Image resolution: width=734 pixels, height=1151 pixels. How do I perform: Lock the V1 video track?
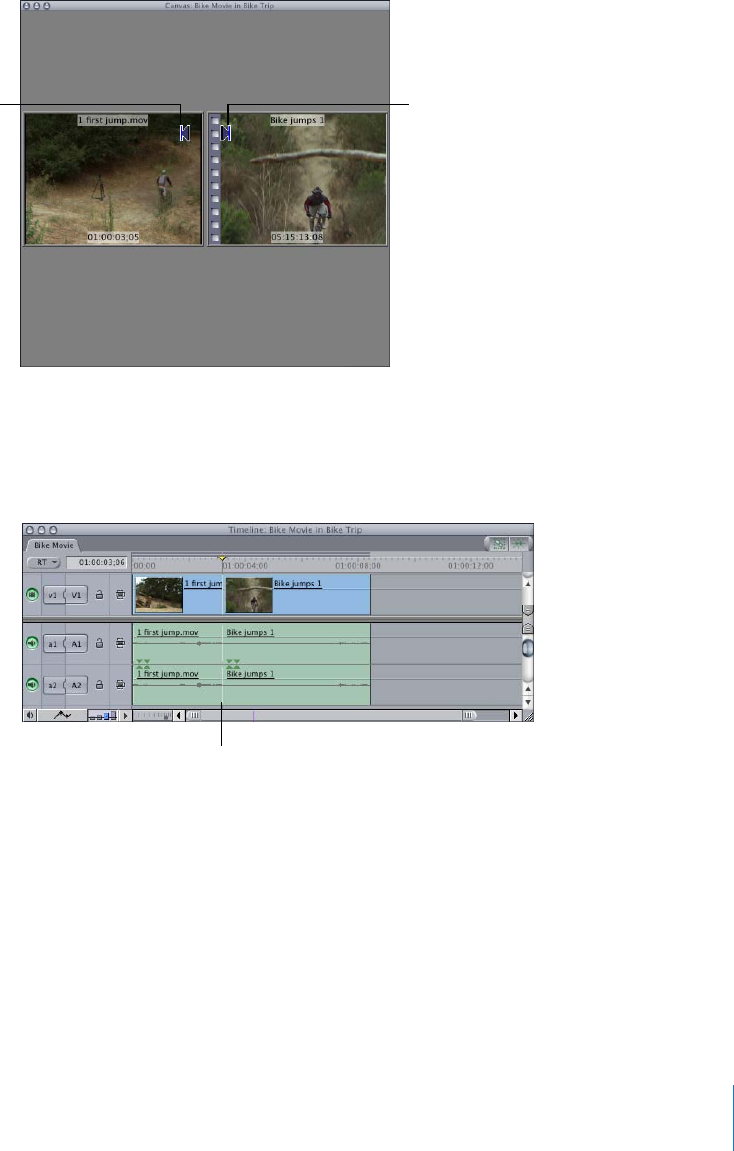[100, 594]
